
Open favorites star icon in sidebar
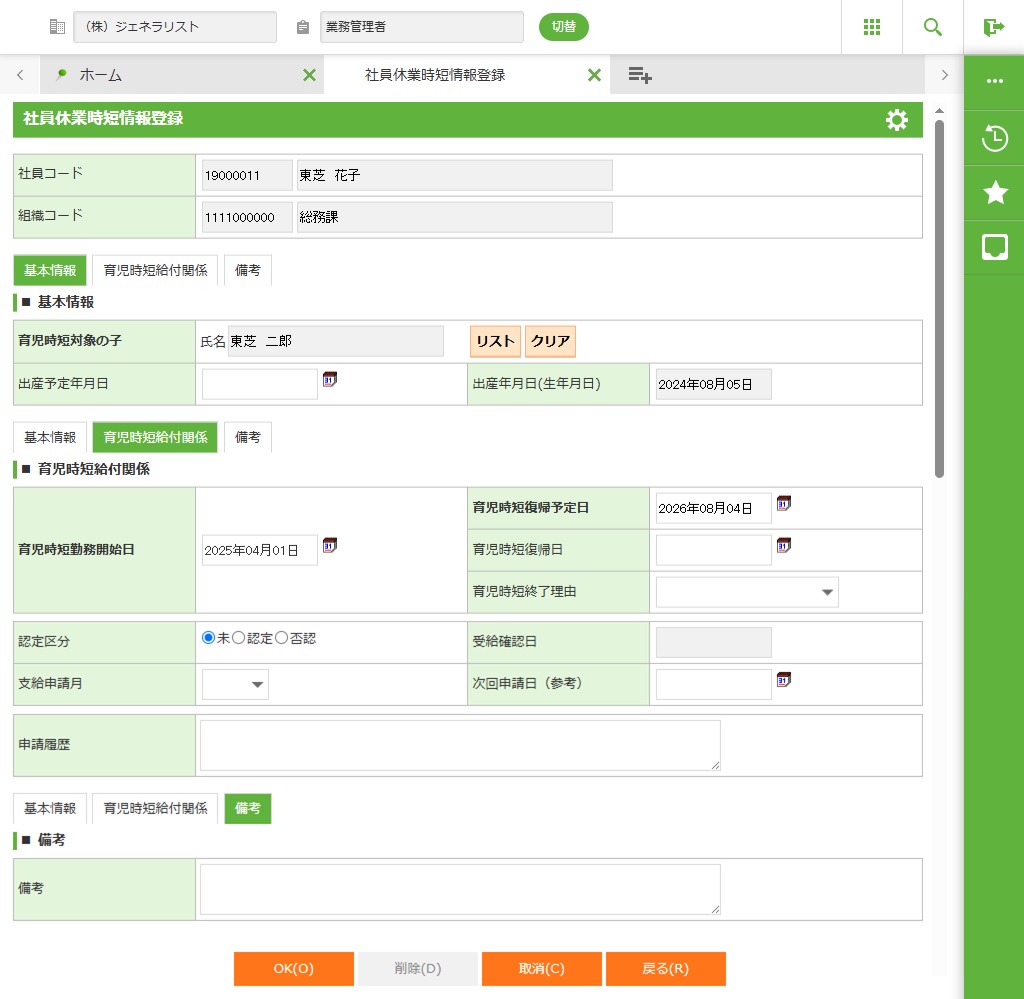[x=995, y=193]
